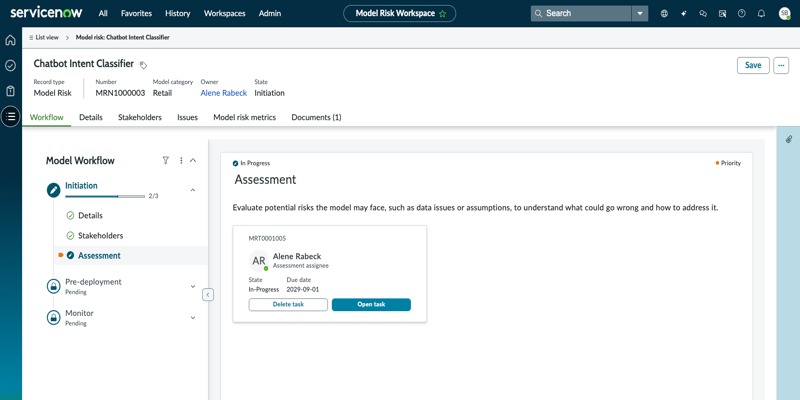The image size is (800, 400).
Task: Open the Favorites menu
Action: coord(136,14)
